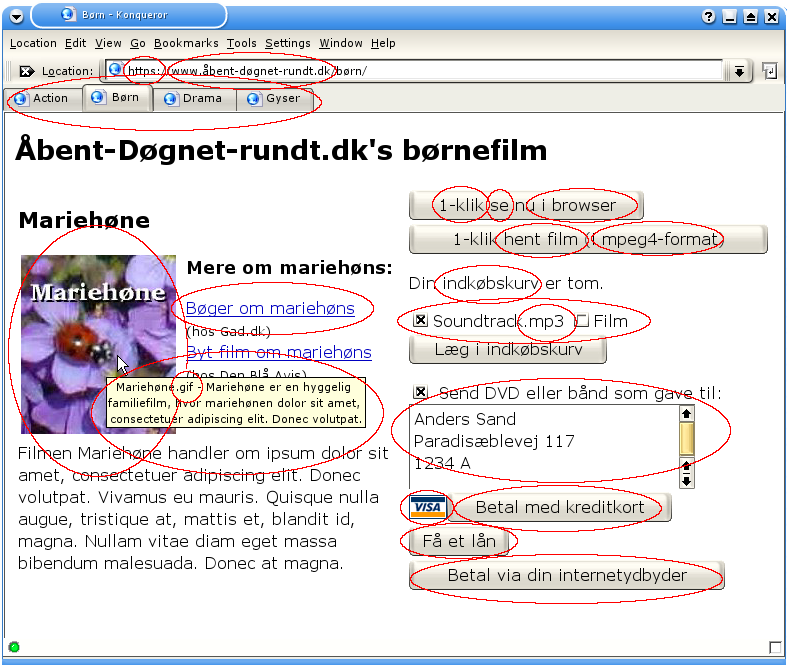Open the window menu icon in title bar
787x665 pixels.
17,17
